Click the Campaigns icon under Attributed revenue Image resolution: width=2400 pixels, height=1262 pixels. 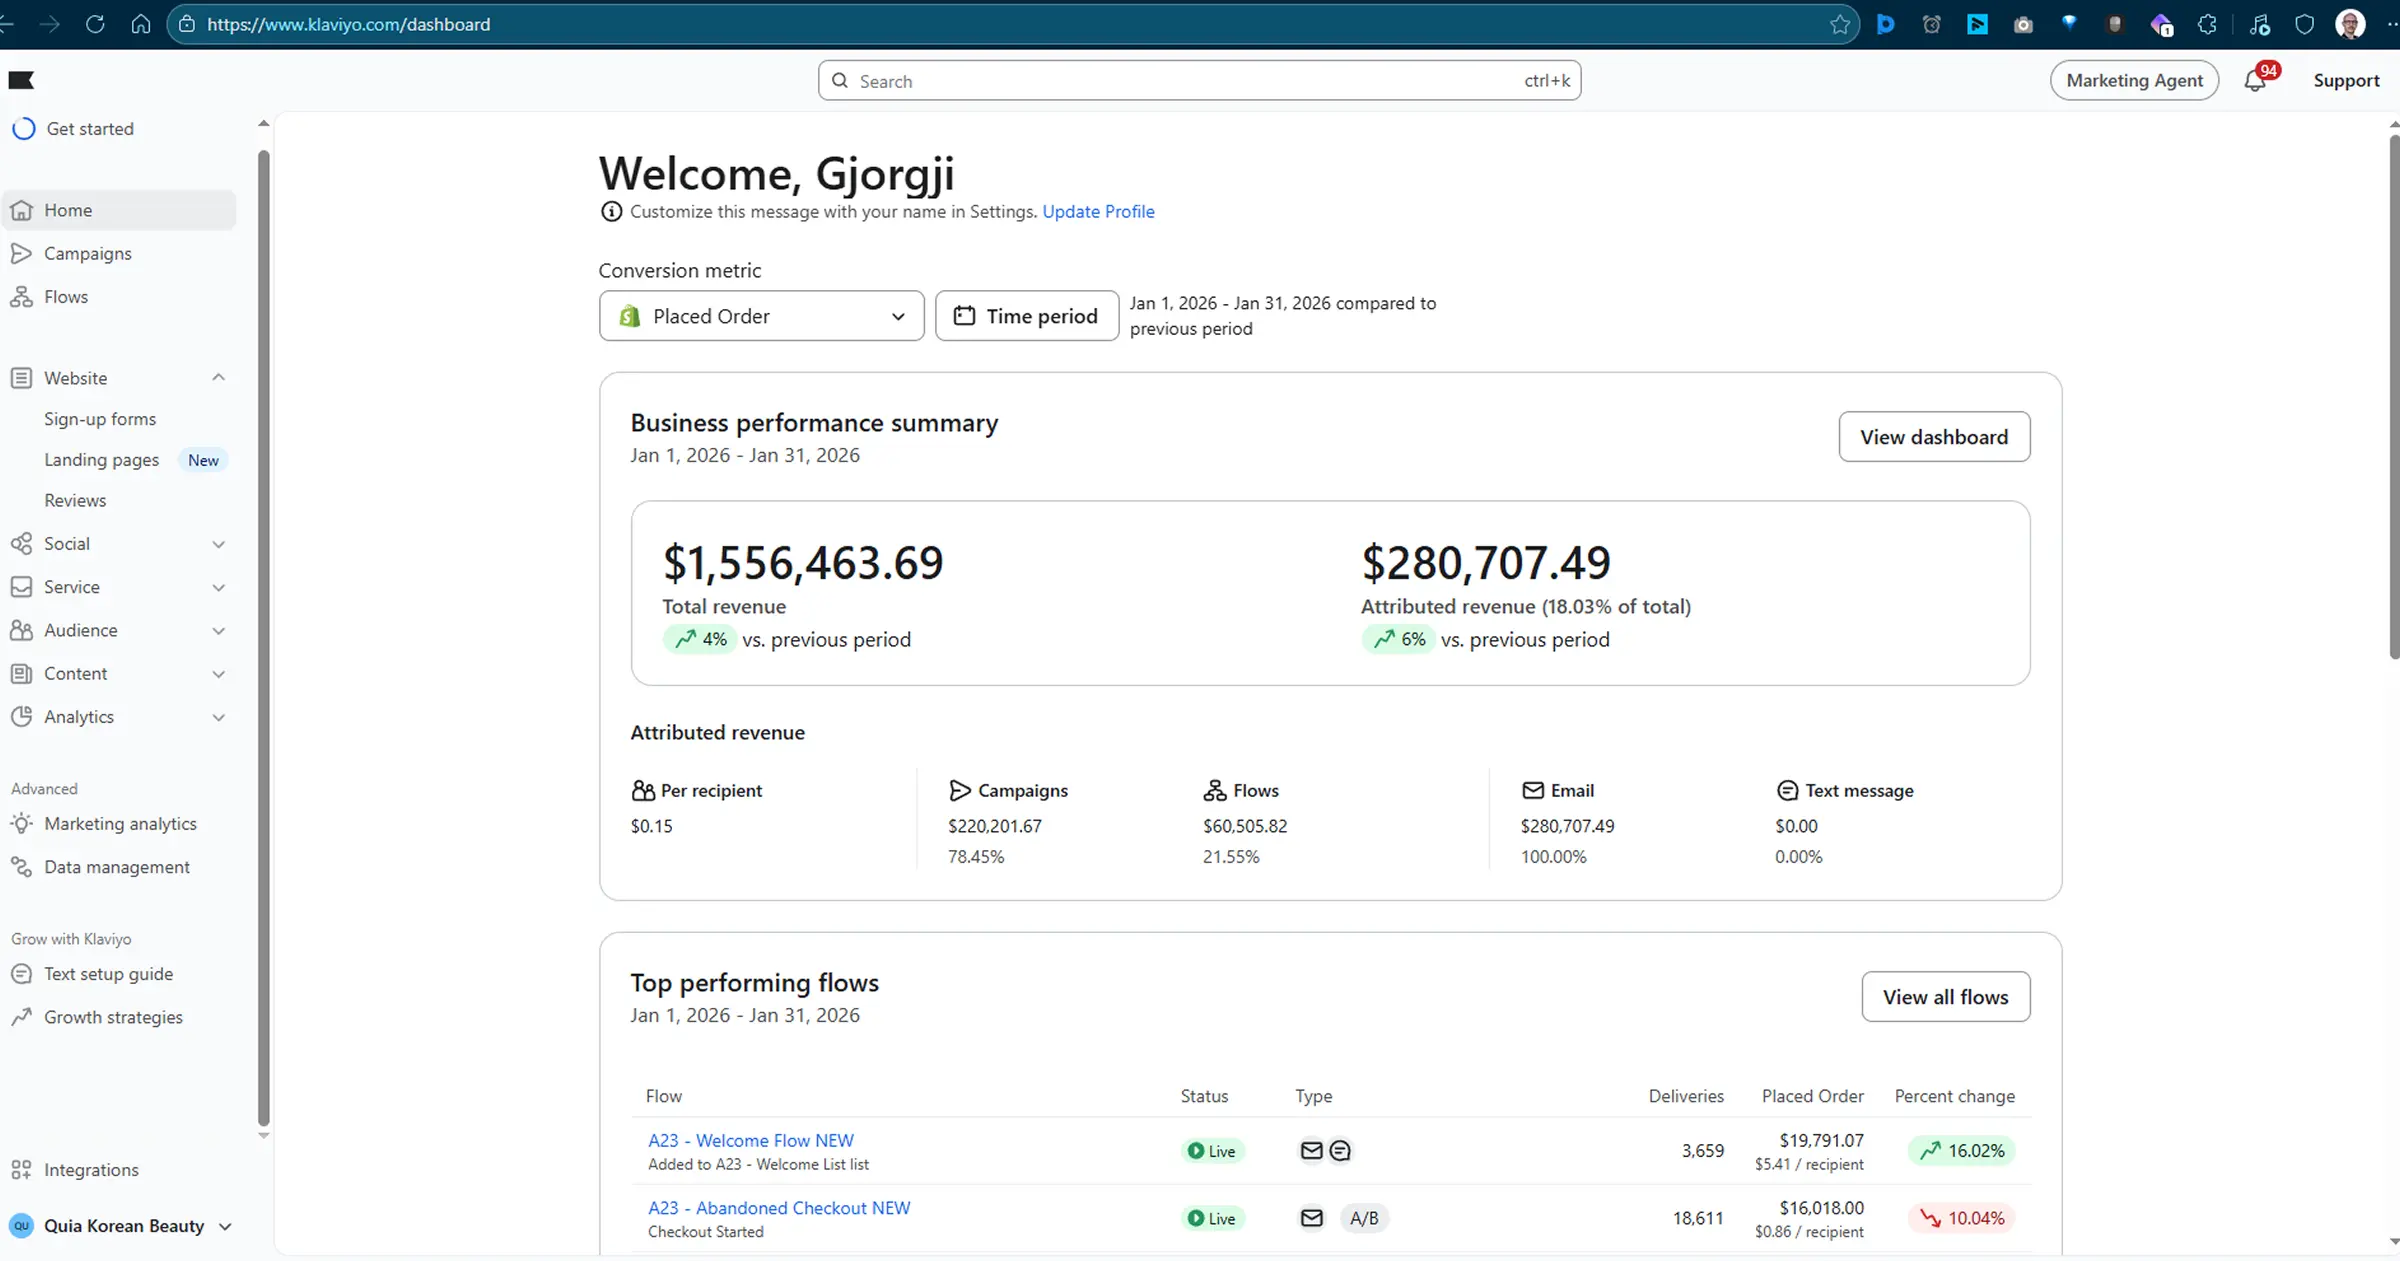click(x=959, y=790)
